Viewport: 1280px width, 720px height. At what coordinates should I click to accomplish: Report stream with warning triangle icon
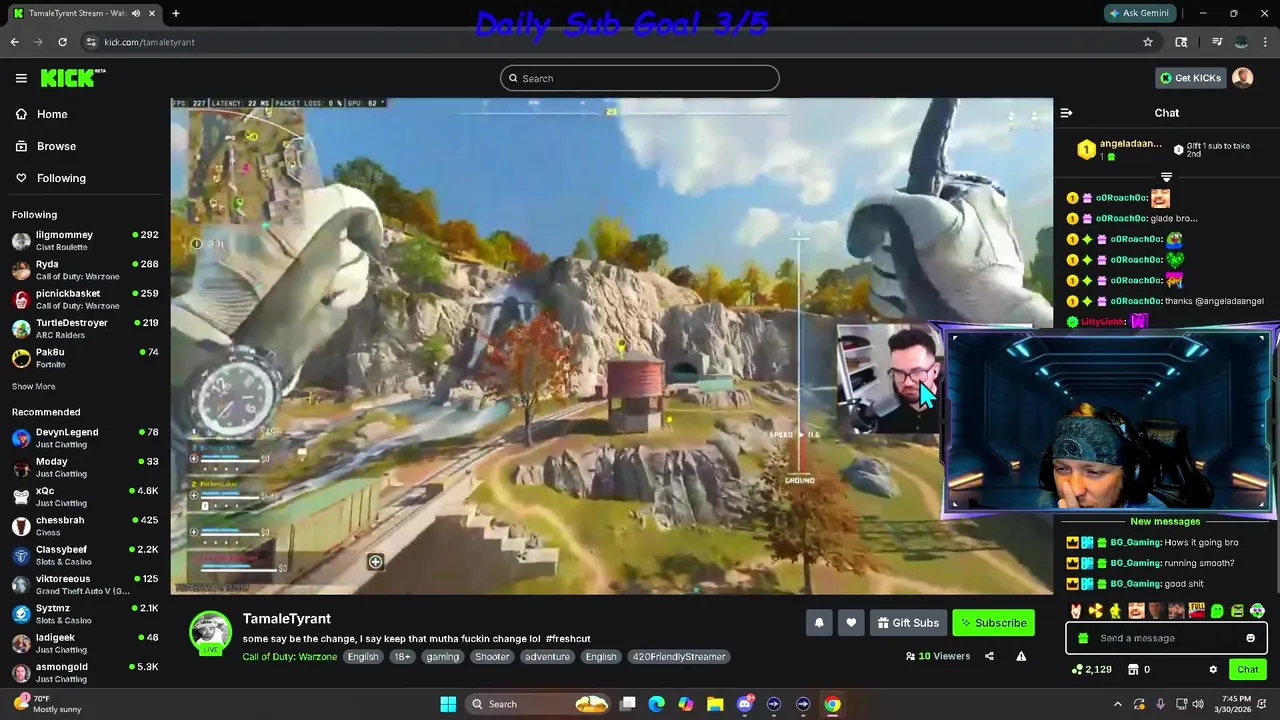click(x=1021, y=656)
